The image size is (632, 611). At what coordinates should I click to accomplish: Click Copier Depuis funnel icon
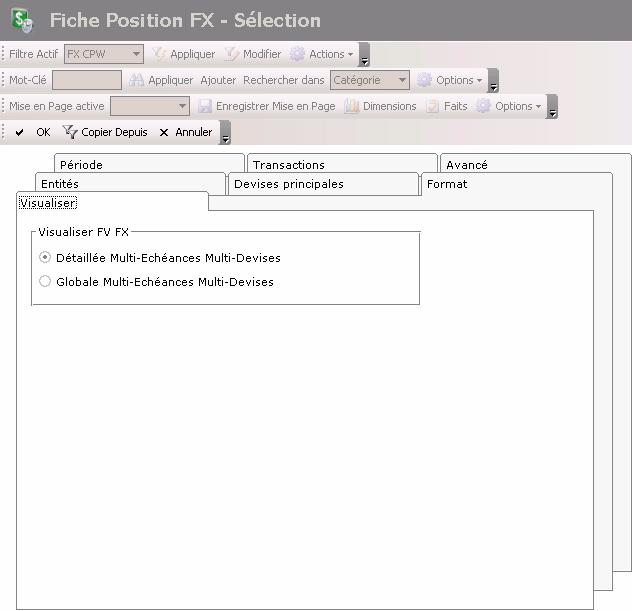[70, 132]
